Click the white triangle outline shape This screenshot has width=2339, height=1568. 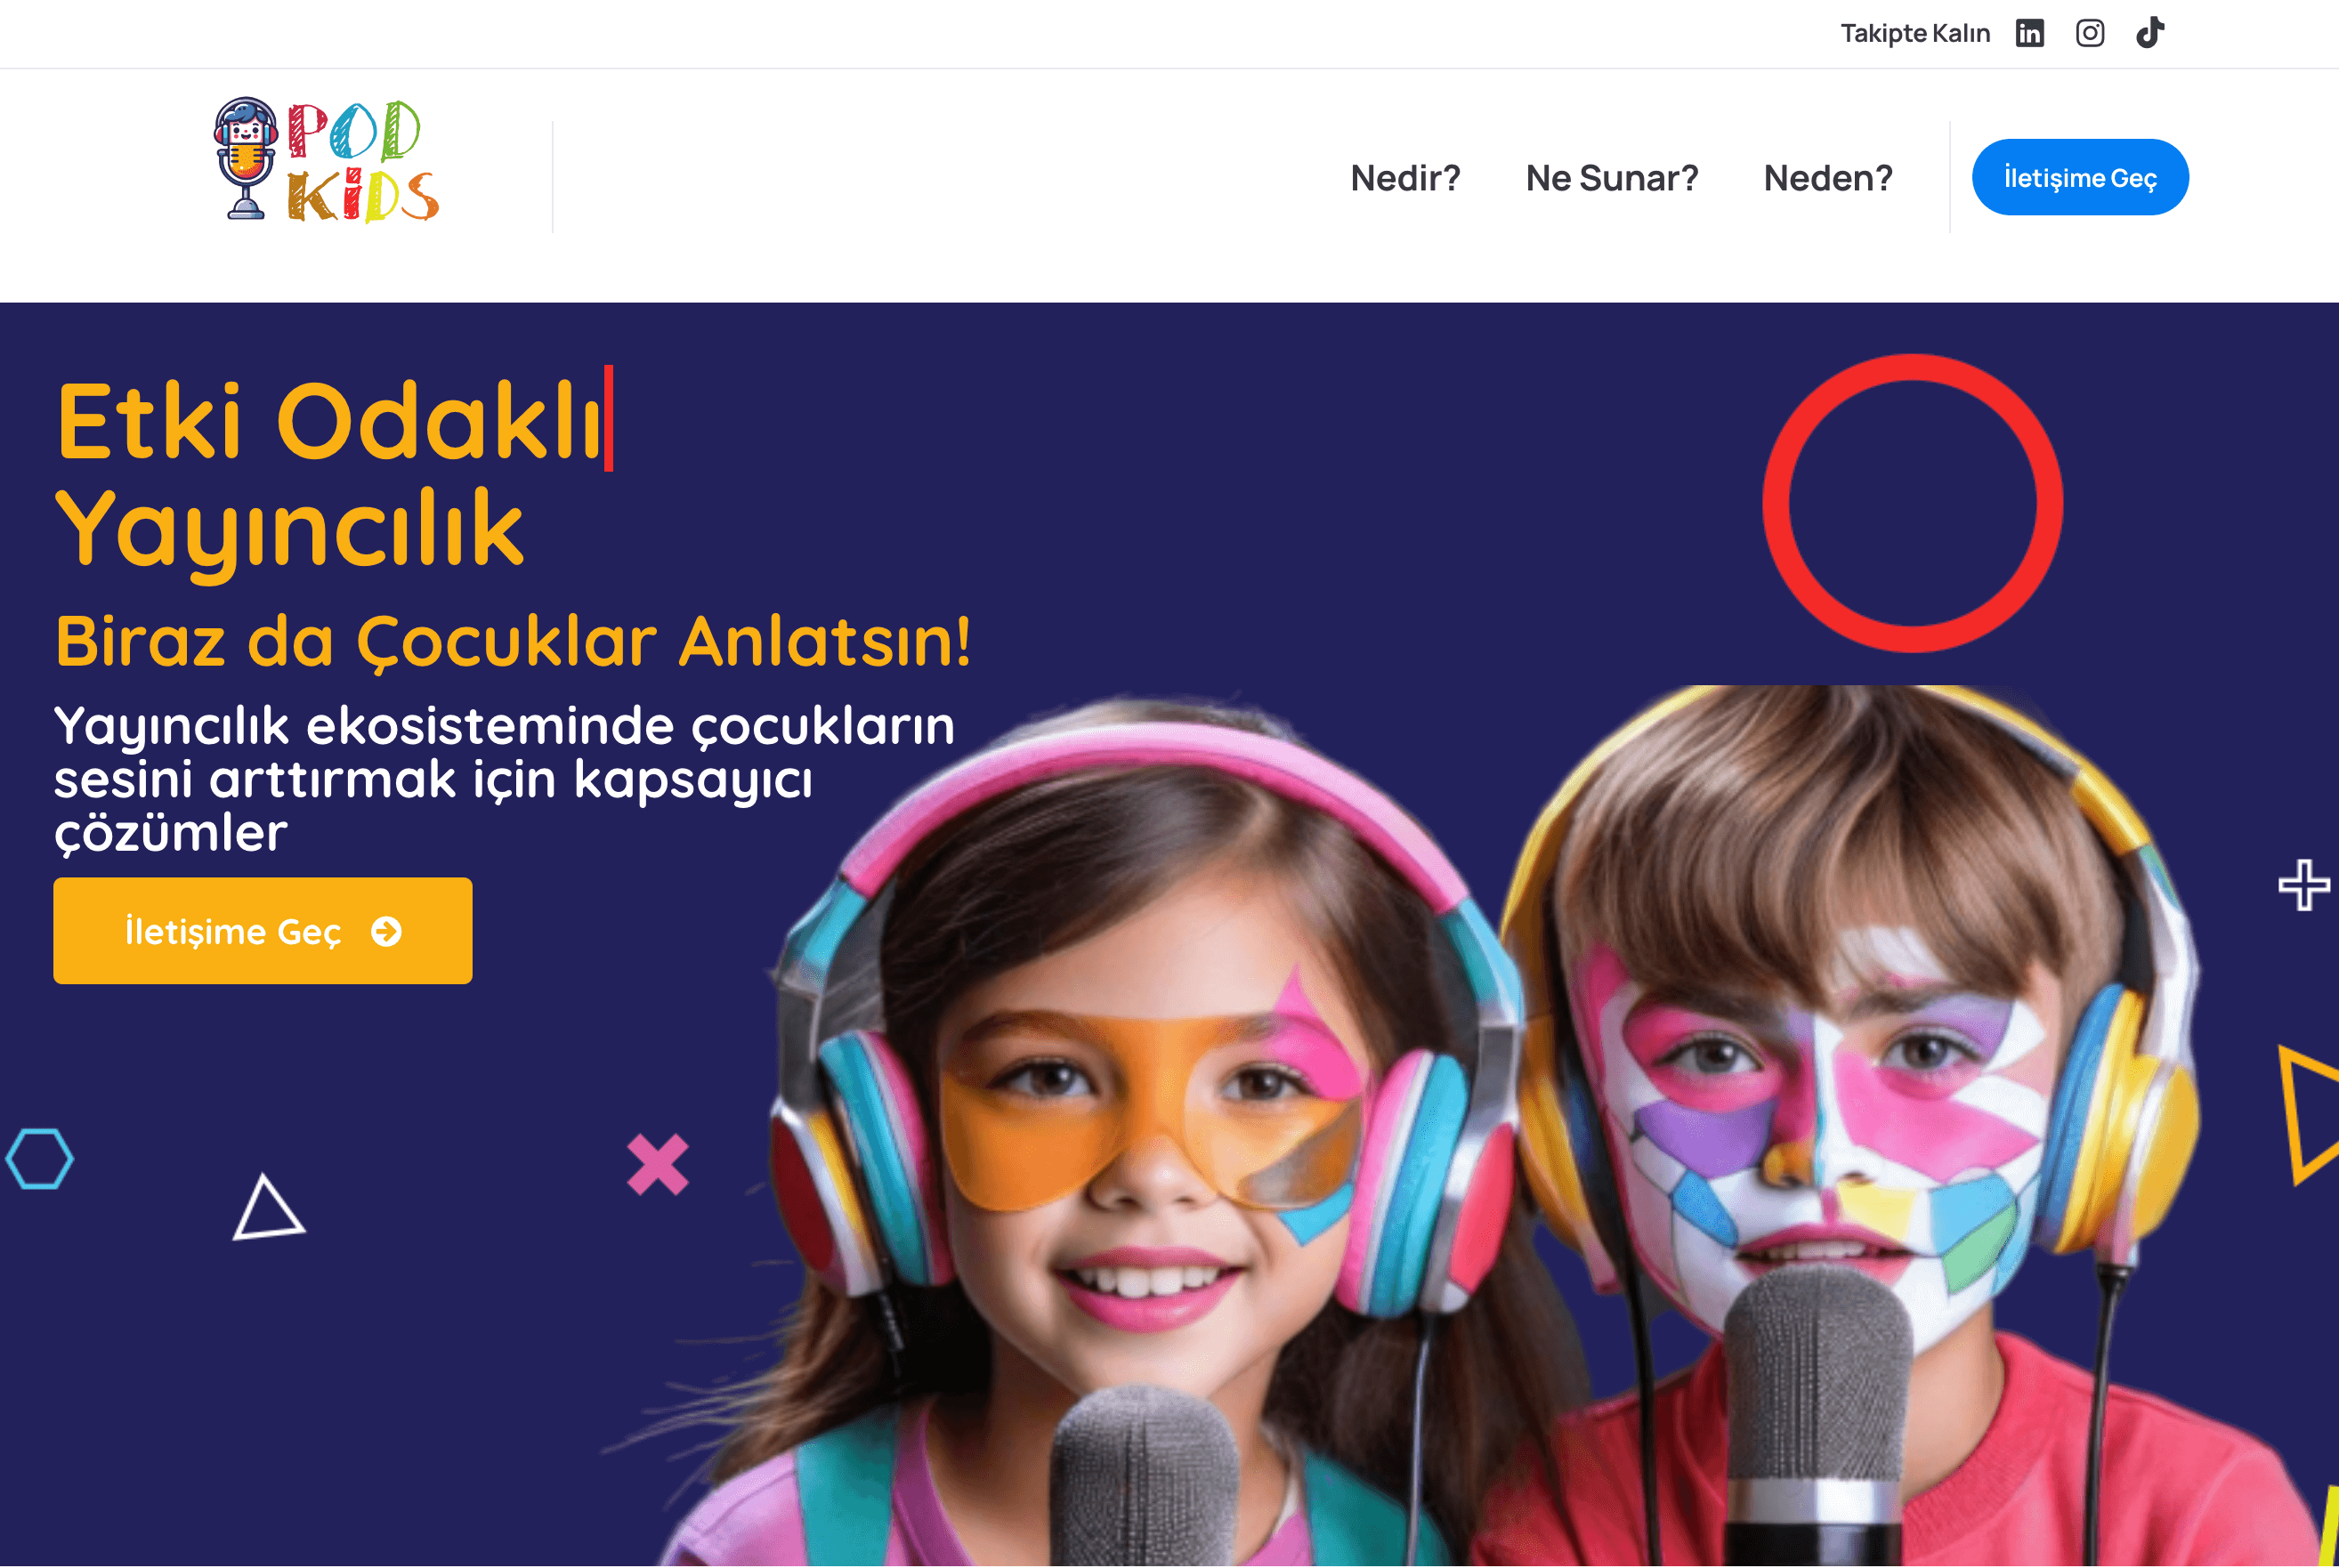pos(268,1208)
